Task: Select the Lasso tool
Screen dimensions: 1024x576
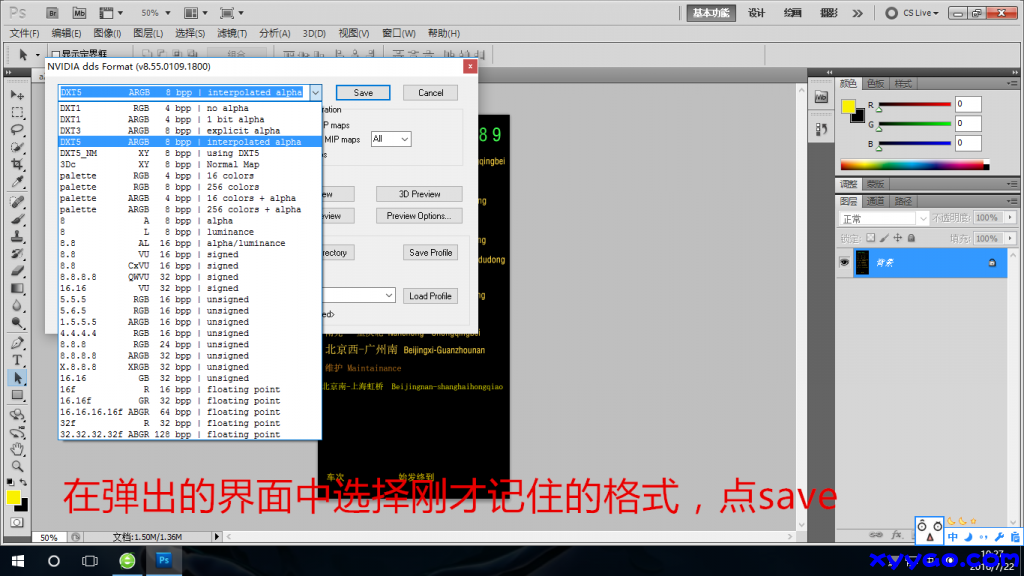Action: [17, 129]
